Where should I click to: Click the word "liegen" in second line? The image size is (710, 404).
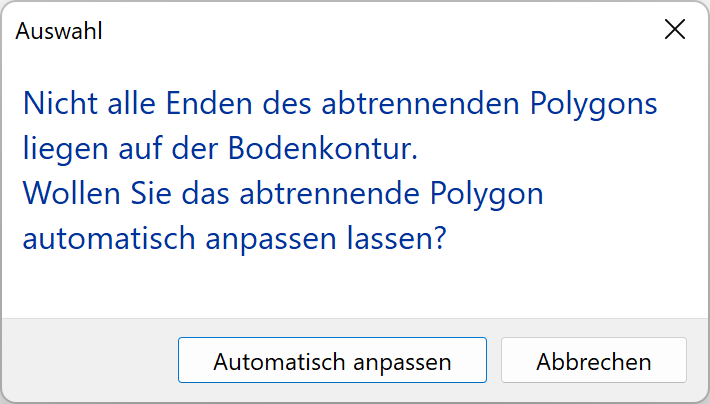pos(59,151)
